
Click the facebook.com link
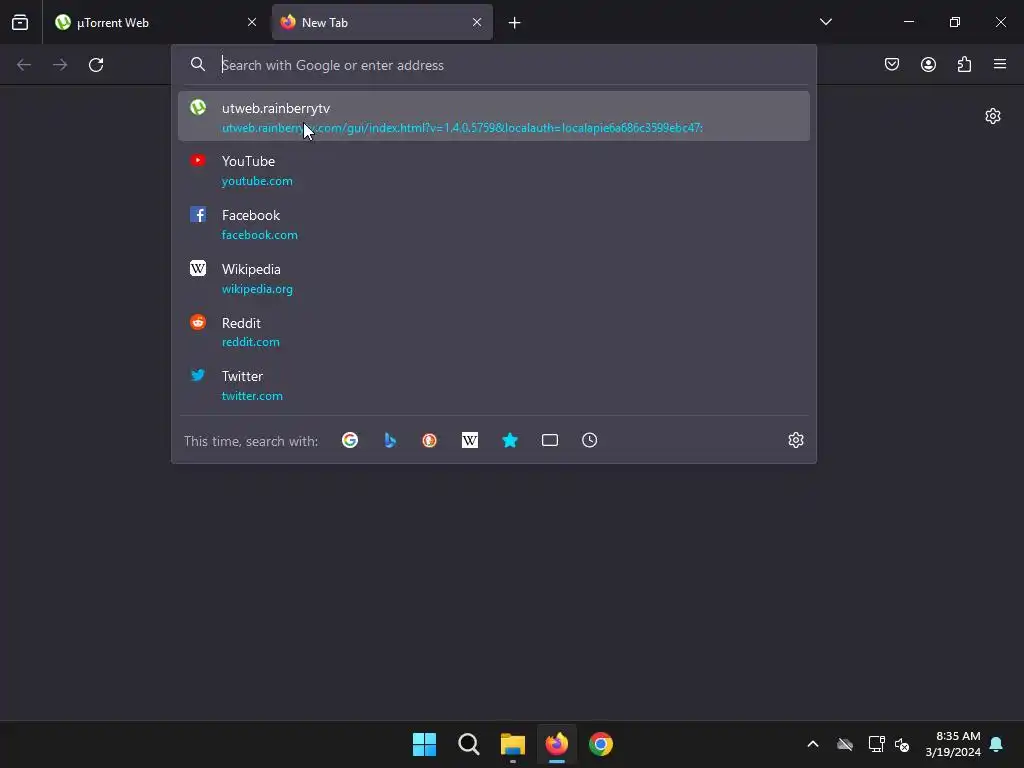coord(260,234)
